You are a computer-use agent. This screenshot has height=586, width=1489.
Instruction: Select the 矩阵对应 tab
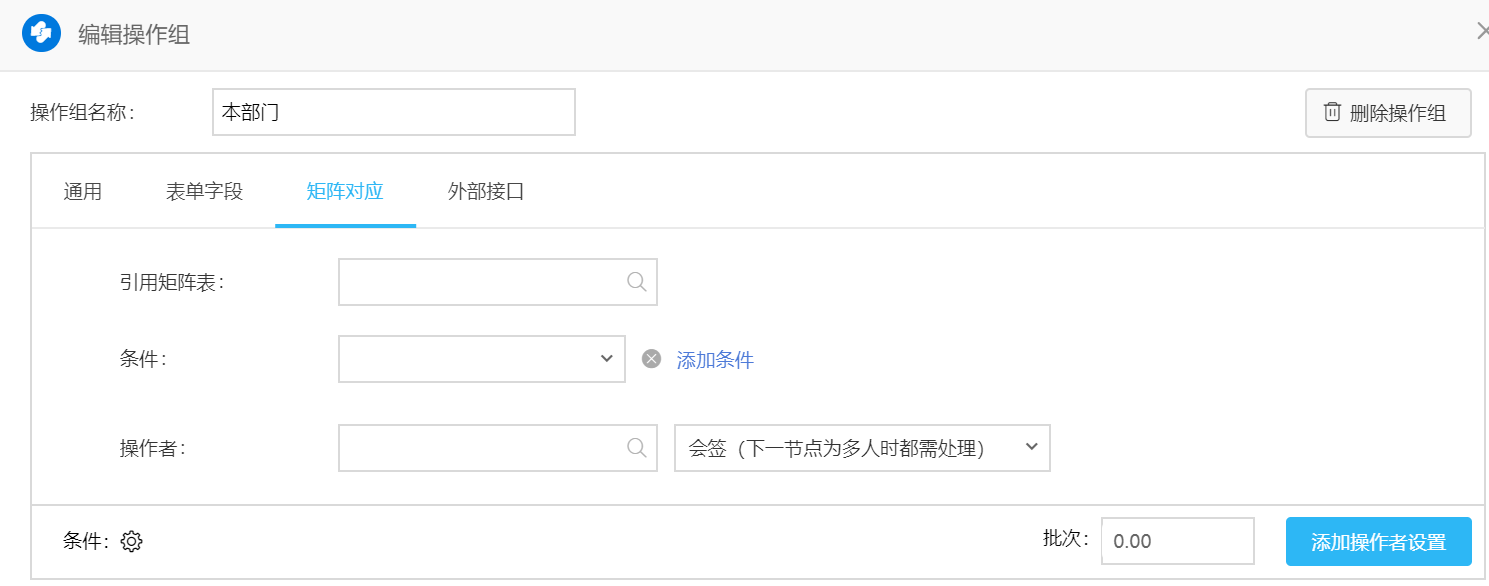click(345, 192)
